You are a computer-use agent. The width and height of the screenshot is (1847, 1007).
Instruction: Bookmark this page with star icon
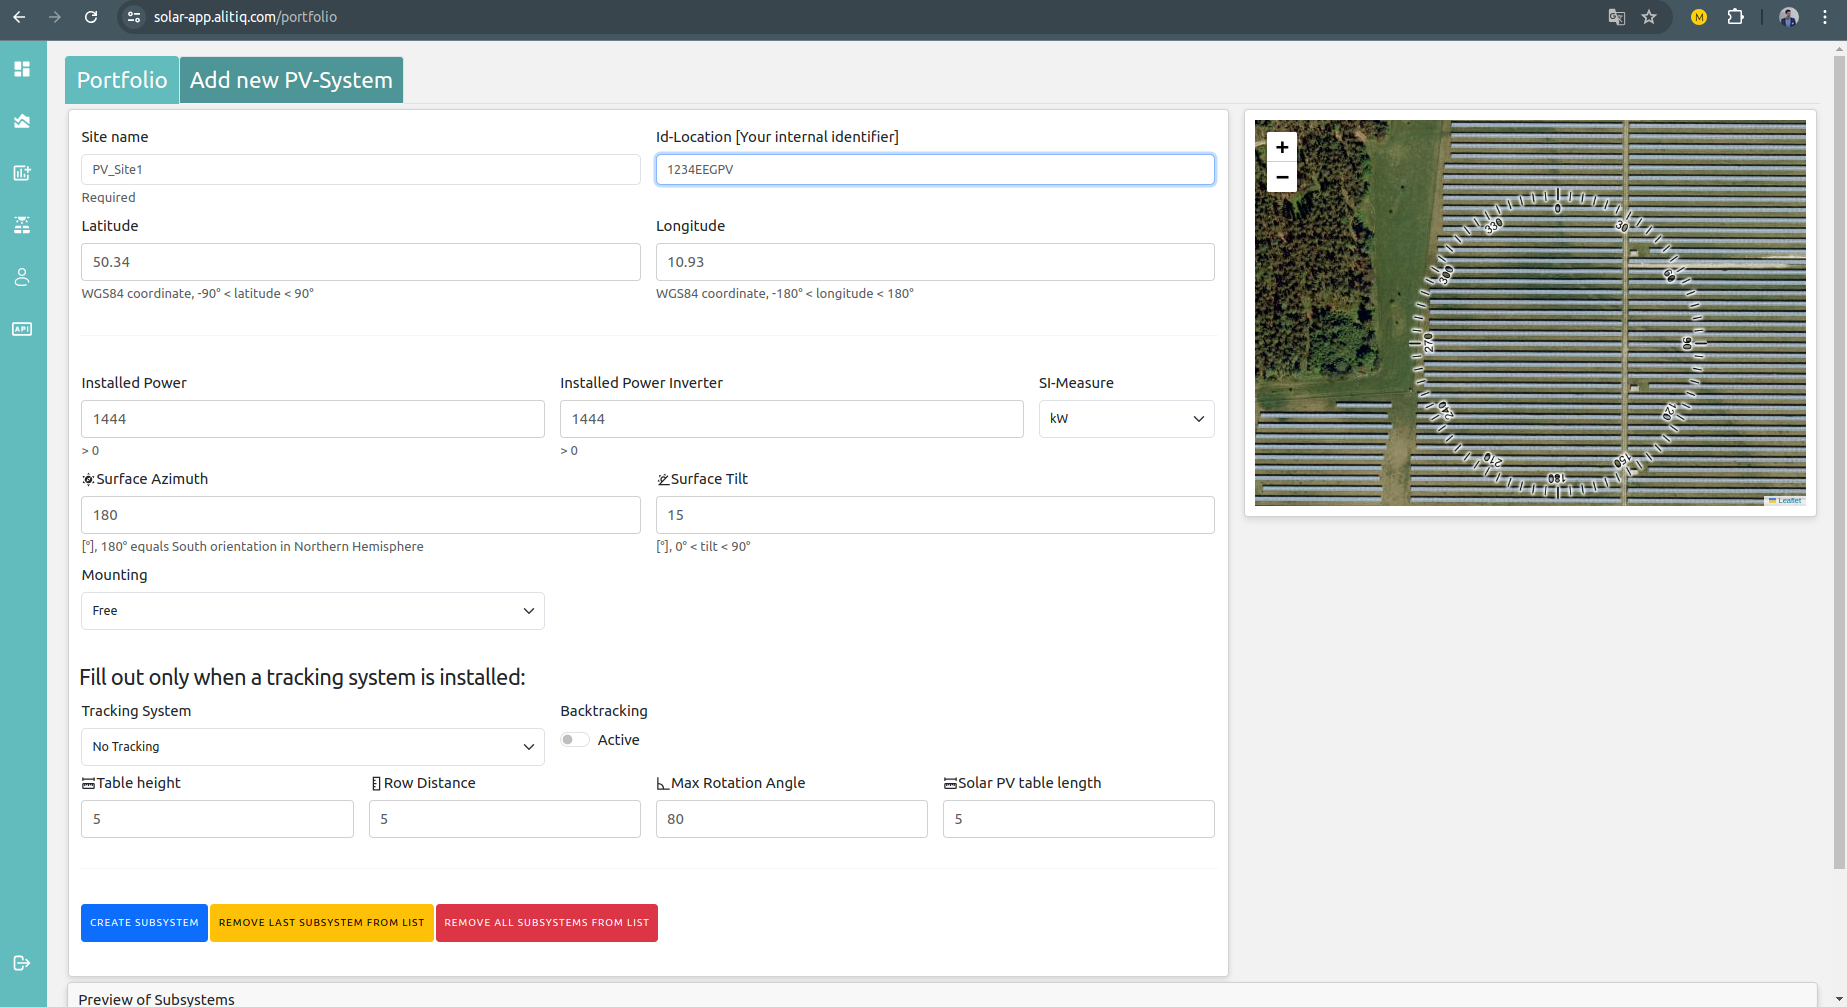pos(1649,17)
